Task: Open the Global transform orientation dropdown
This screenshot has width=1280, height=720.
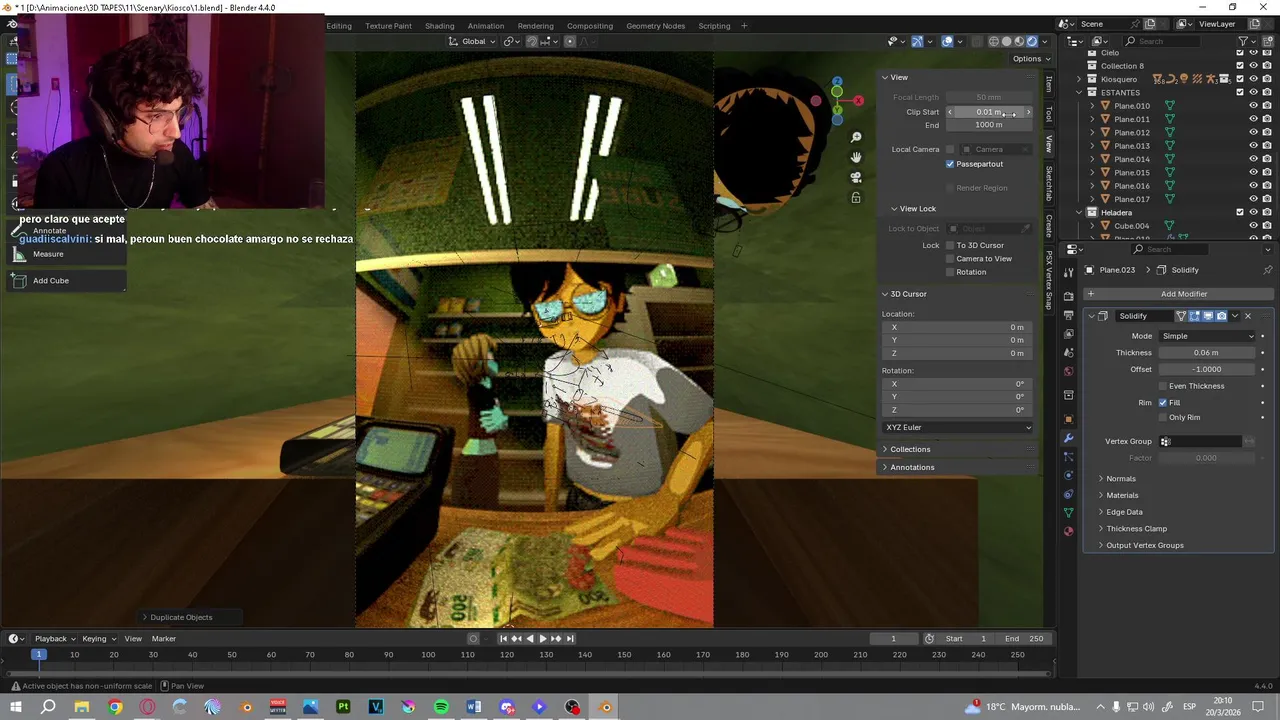Action: 471,41
